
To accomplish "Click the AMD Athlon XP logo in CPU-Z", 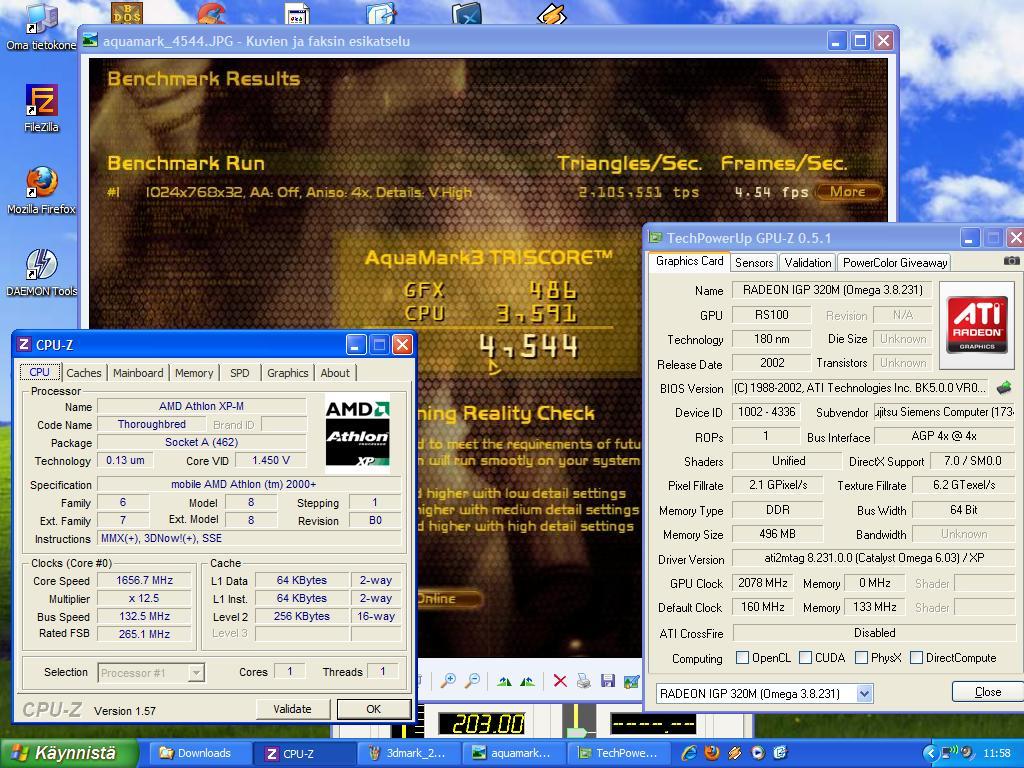I will [357, 432].
